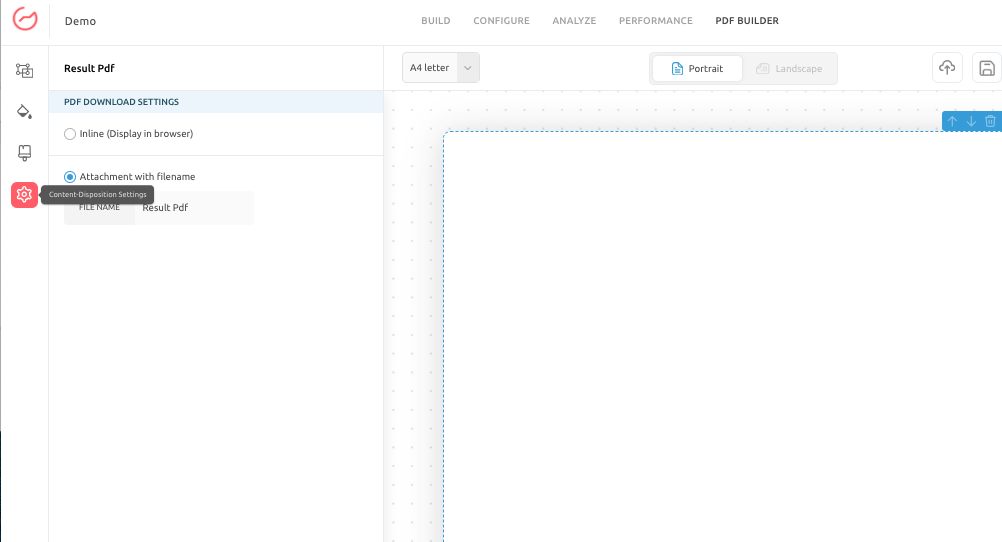Click the app logo icon
The height and width of the screenshot is (542, 1002).
point(25,19)
